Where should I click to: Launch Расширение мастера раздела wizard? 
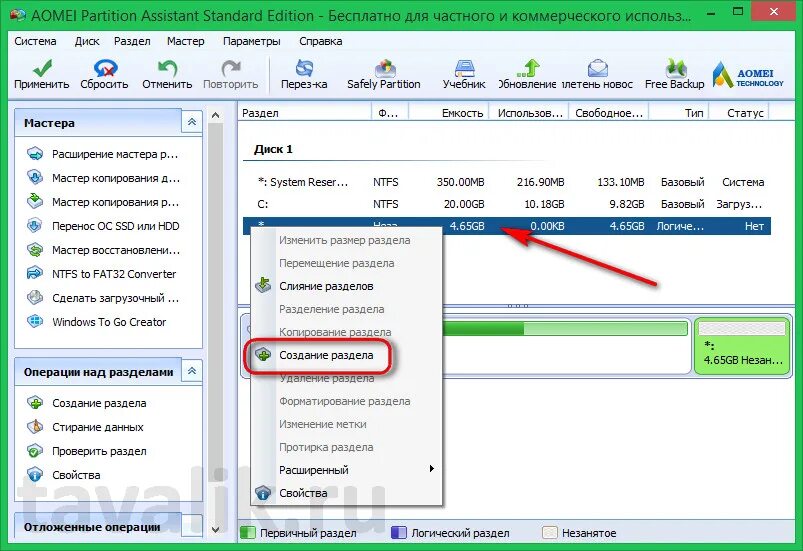[x=102, y=154]
